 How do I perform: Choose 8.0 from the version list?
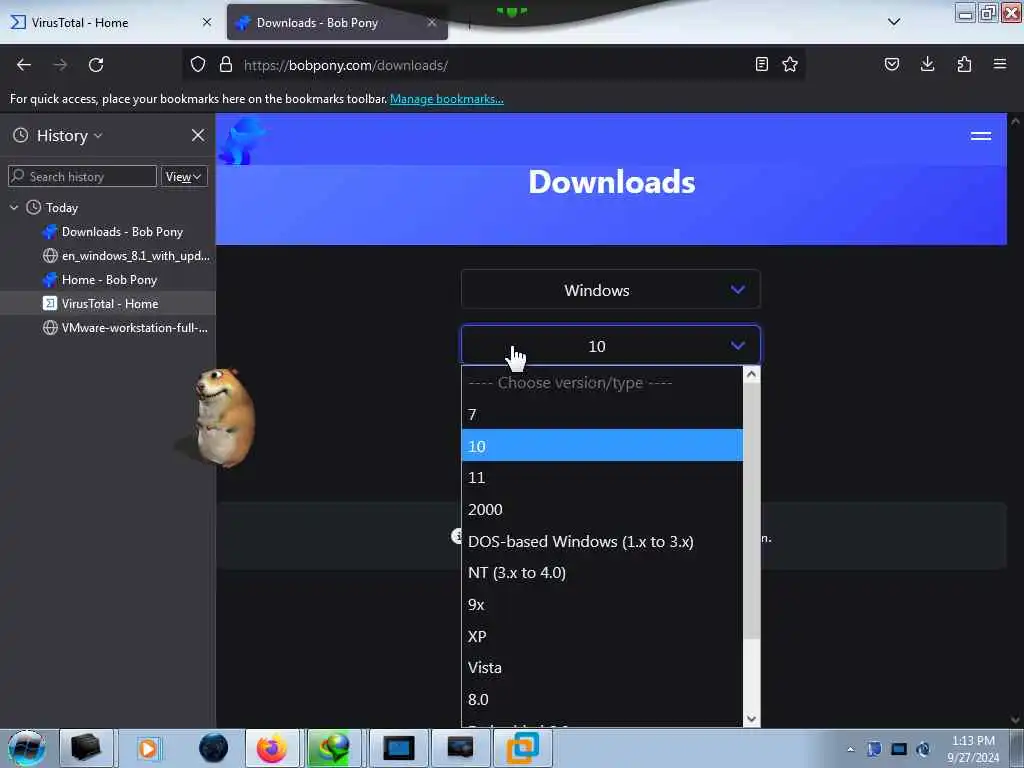point(602,699)
